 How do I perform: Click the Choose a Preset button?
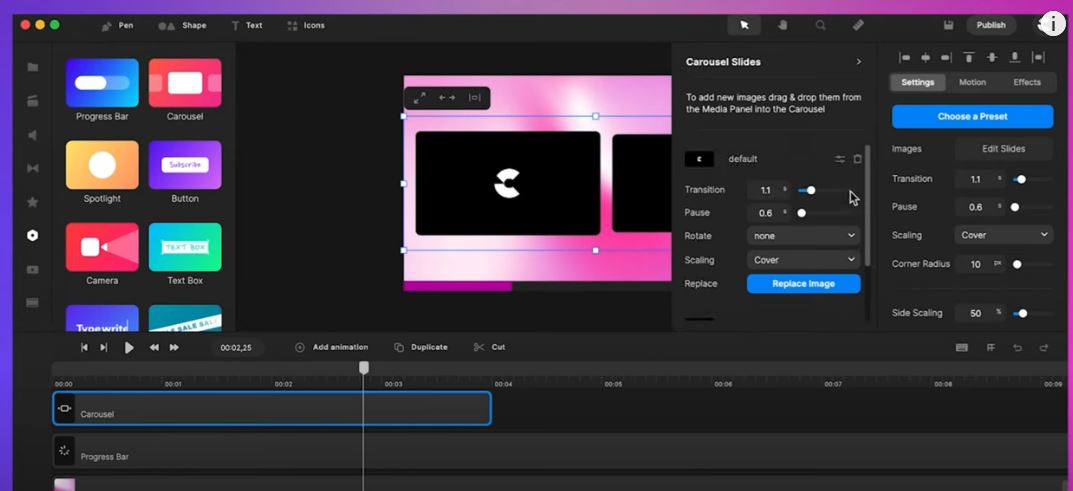click(x=972, y=116)
